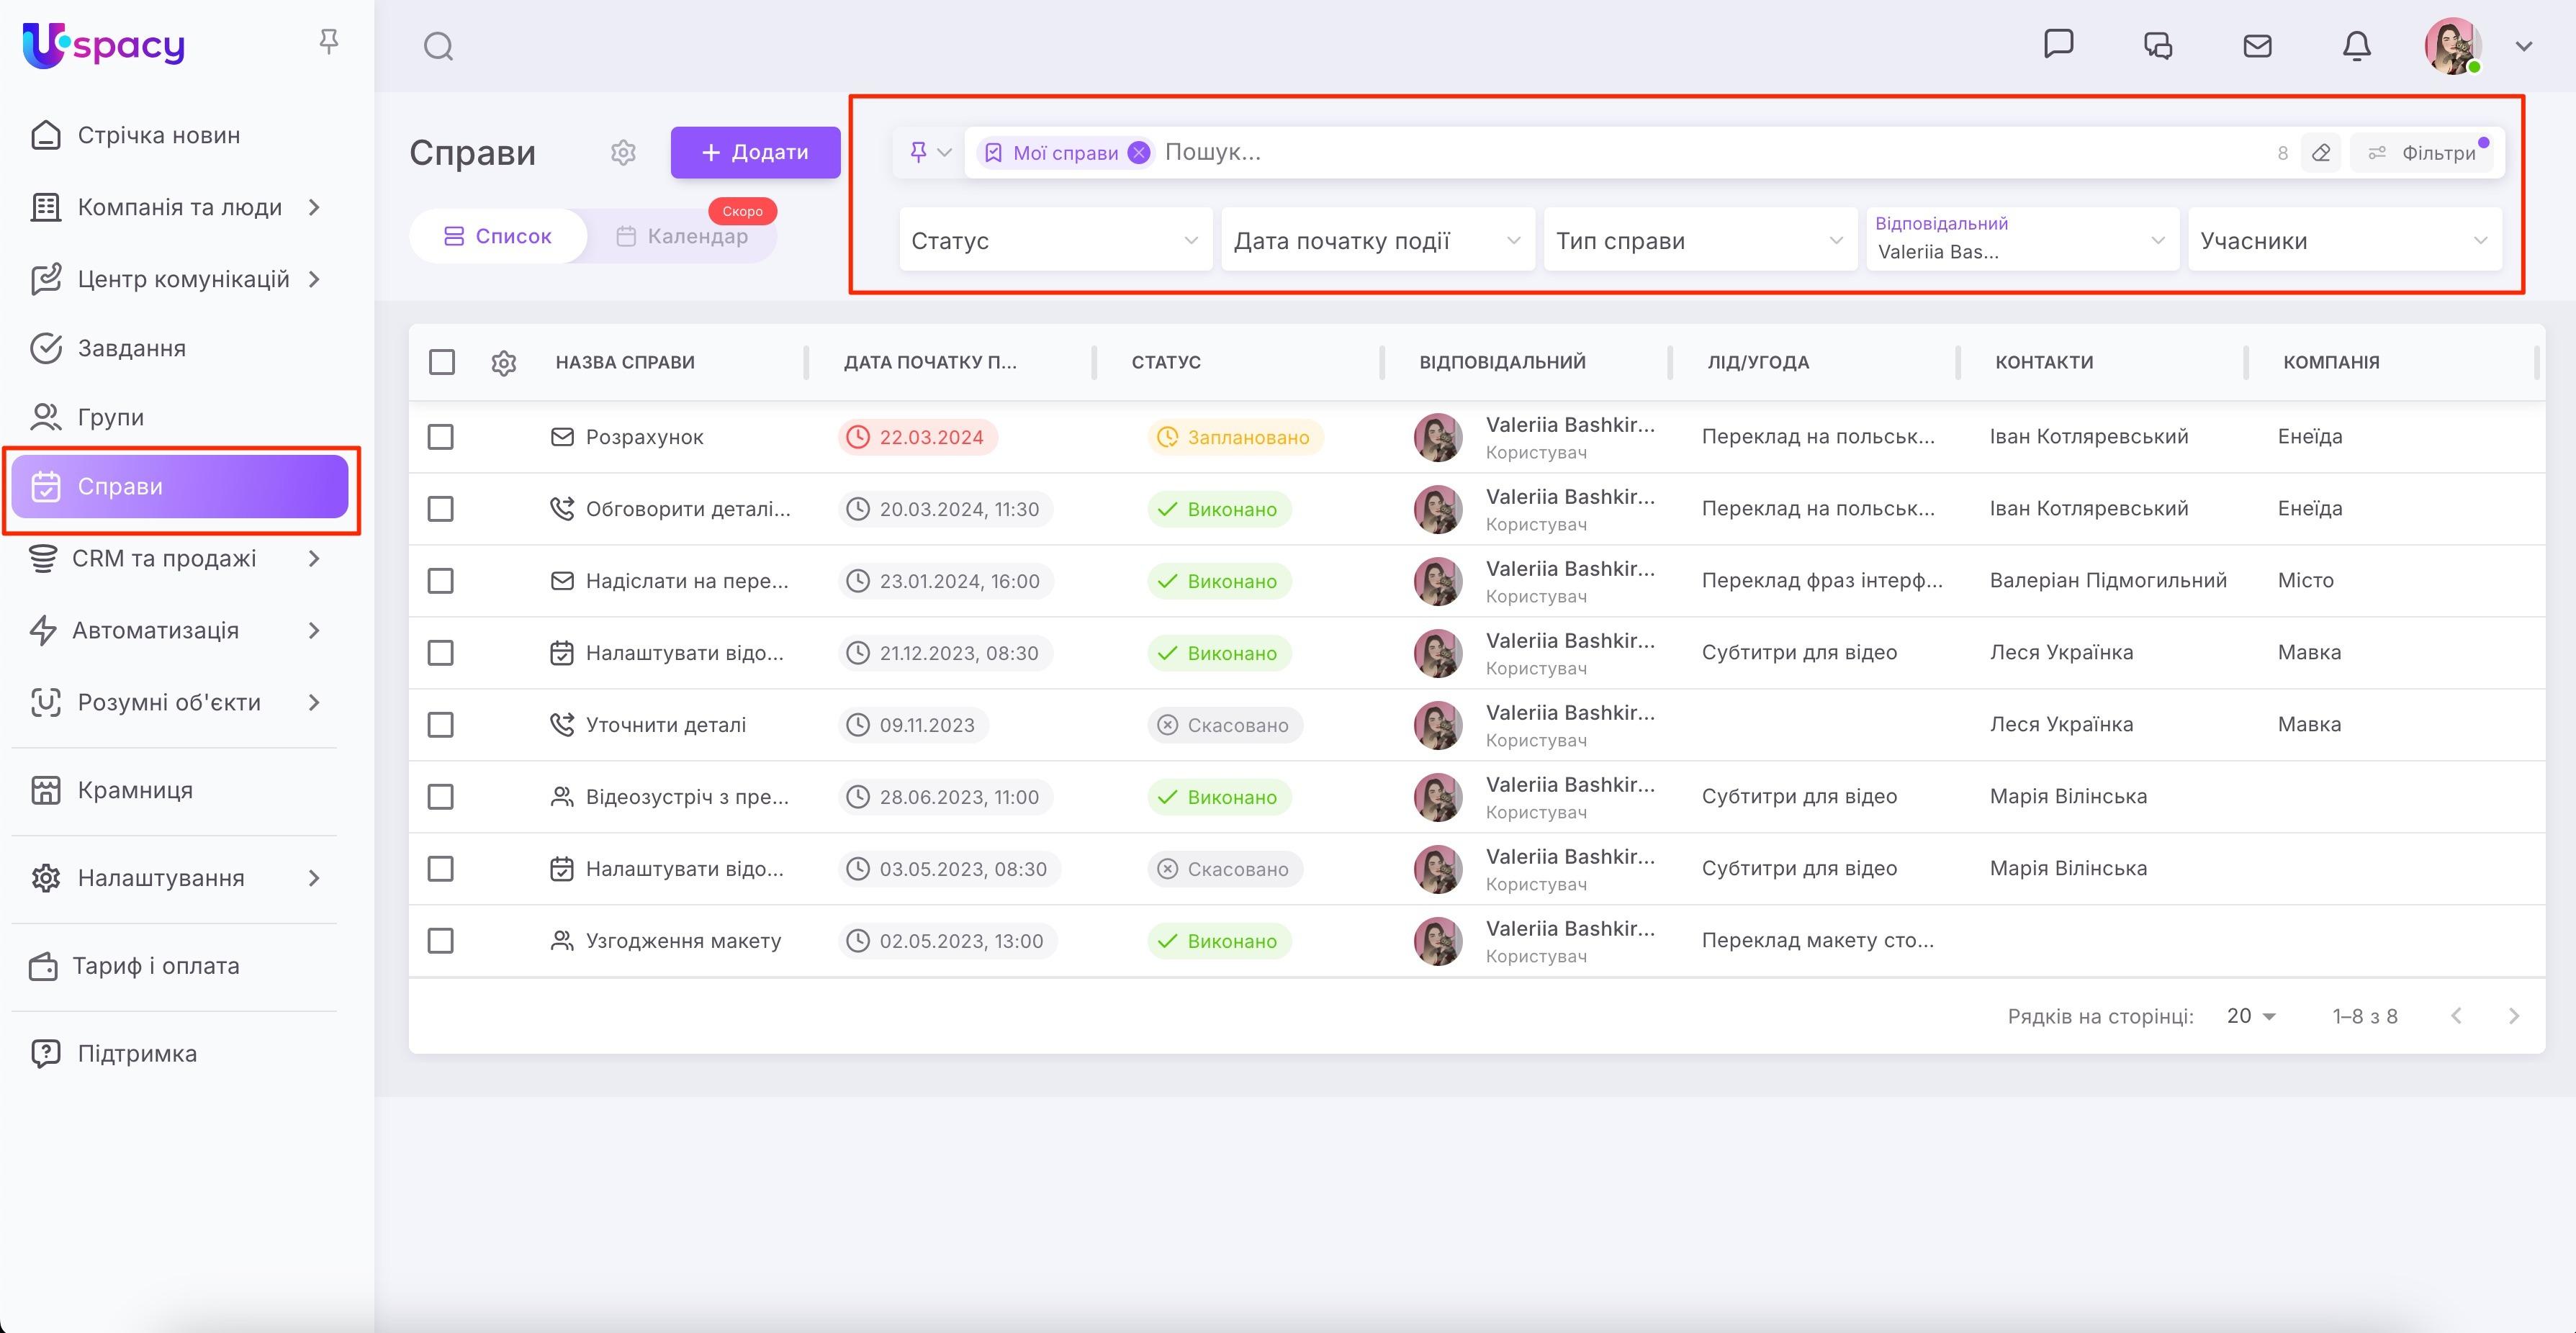
Task: Click the eraser clear-filter icon
Action: click(2321, 153)
